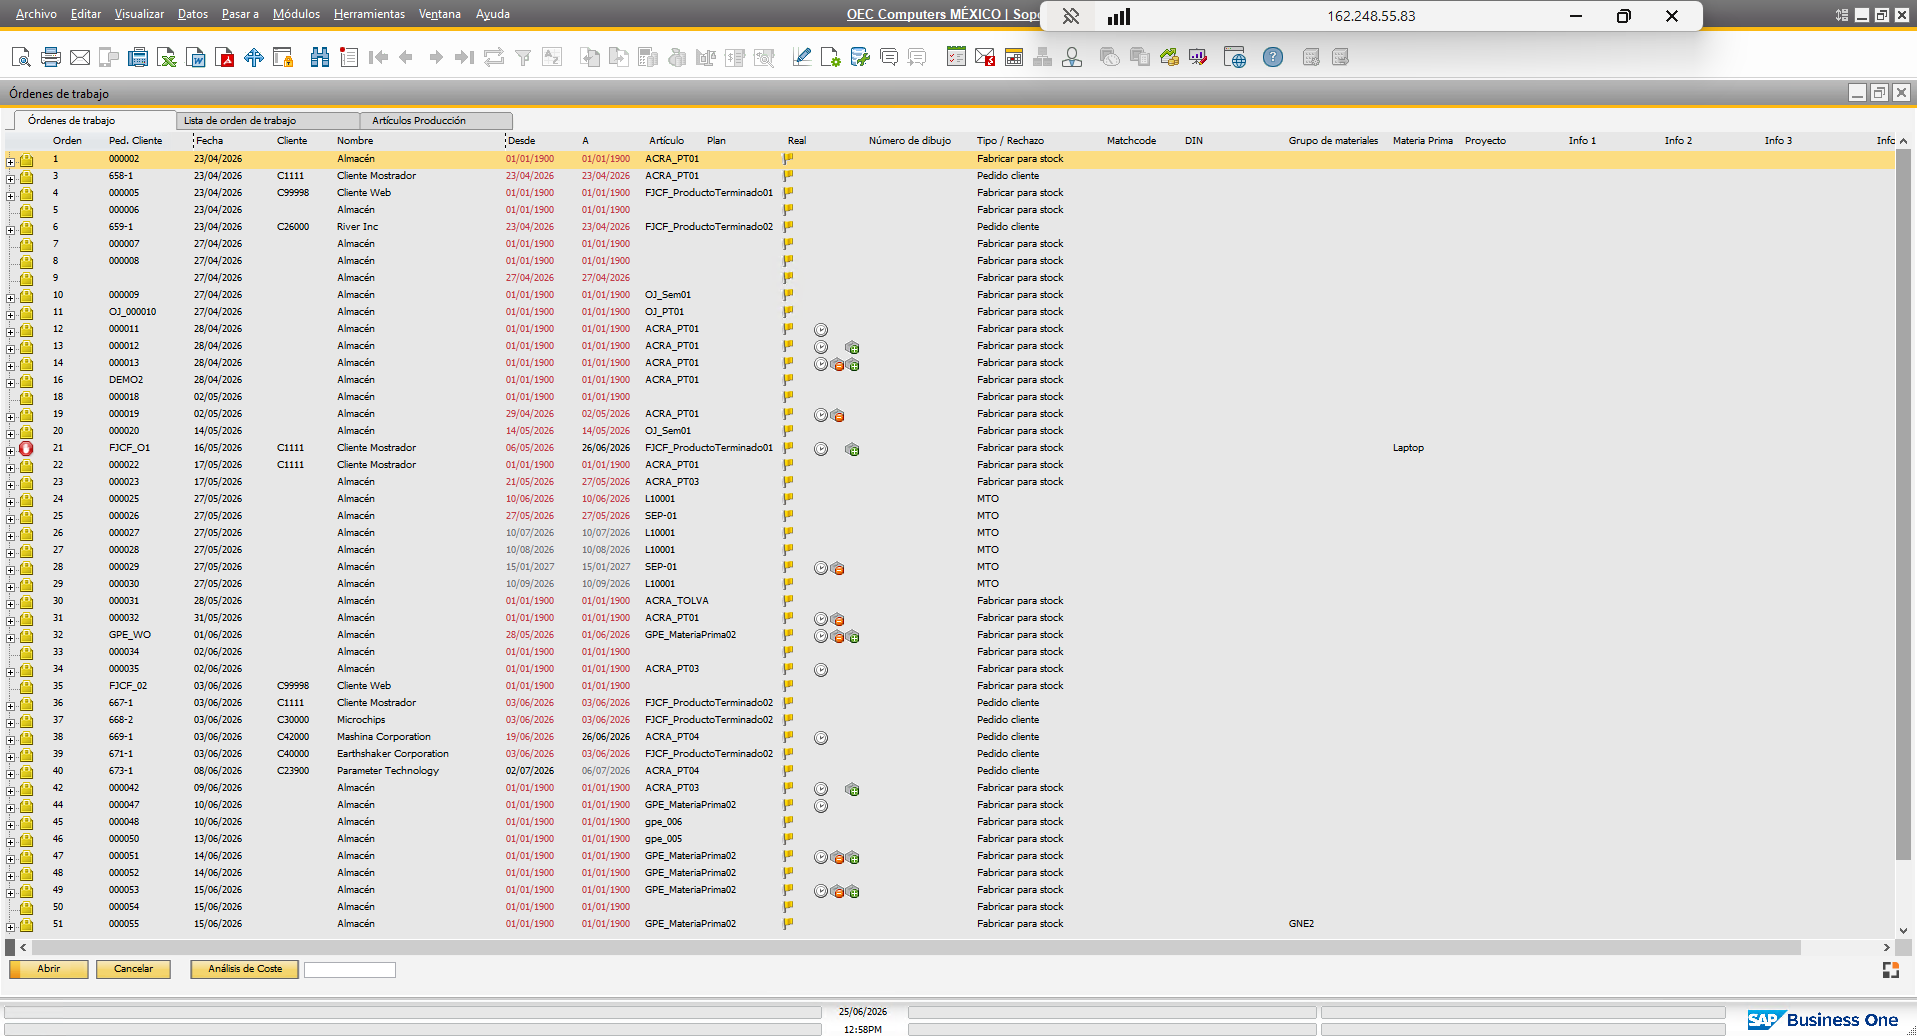
Task: Sort by the Fecha column header
Action: coord(209,141)
